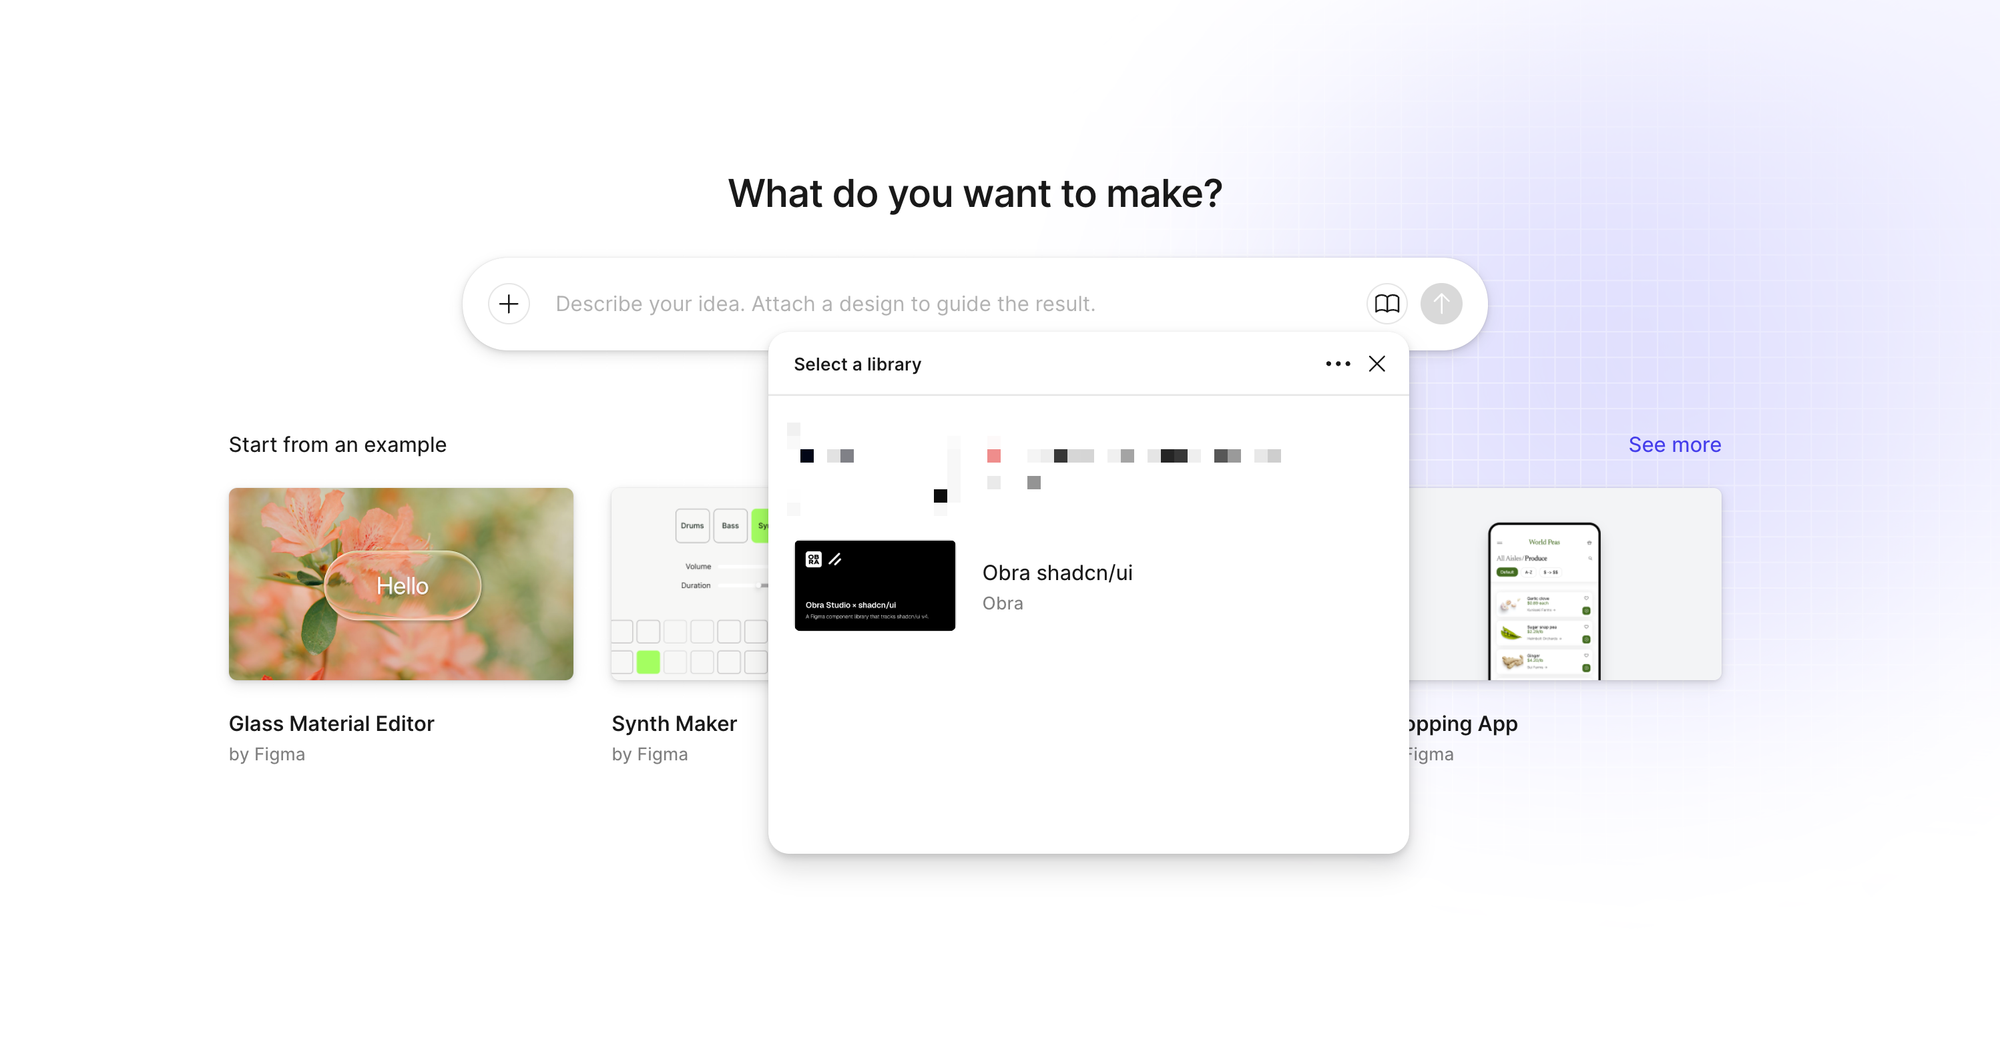This screenshot has height=1040, width=2000.
Task: Focus the Describe your idea input field
Action: (x=900, y=304)
